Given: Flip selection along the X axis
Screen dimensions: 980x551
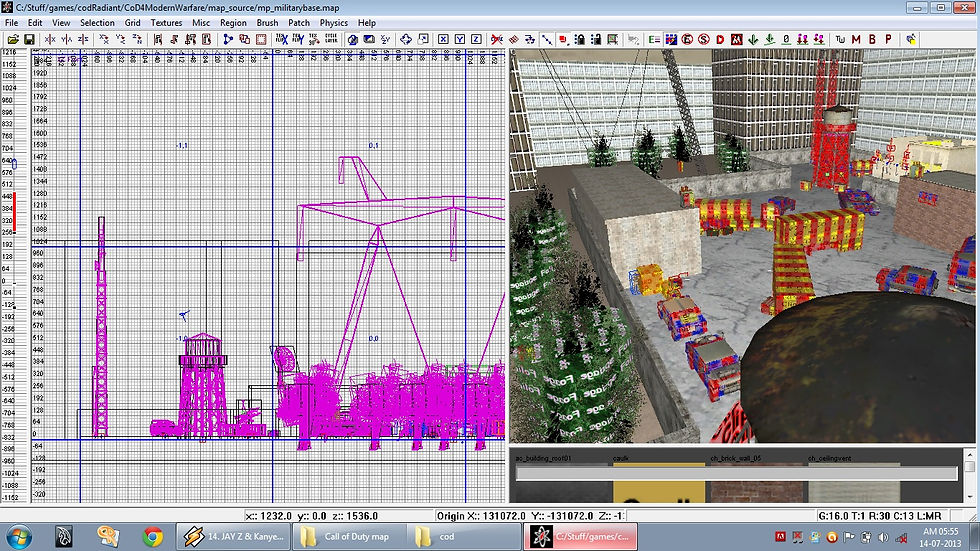Looking at the screenshot, I should click(50, 39).
